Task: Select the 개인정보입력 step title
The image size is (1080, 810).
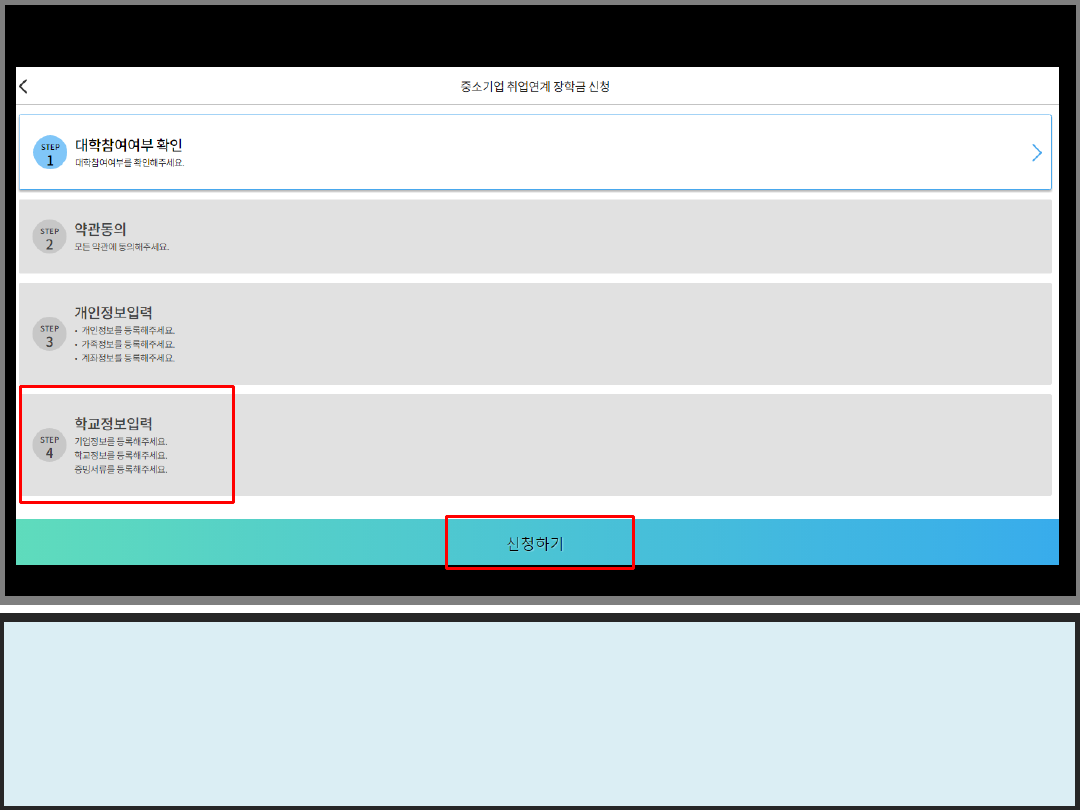Action: (113, 312)
